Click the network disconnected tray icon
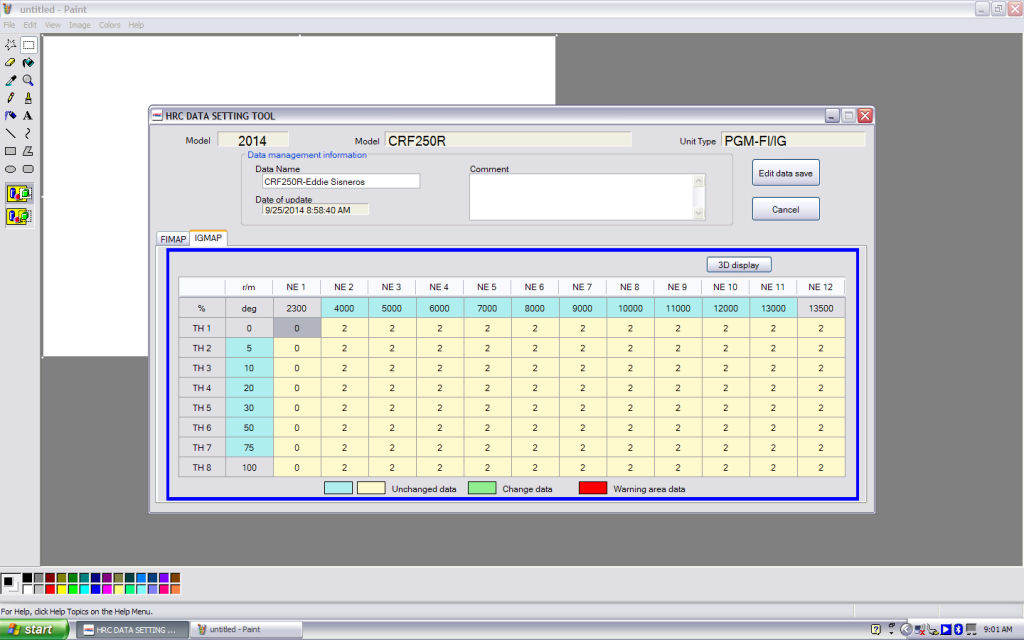 (920, 630)
